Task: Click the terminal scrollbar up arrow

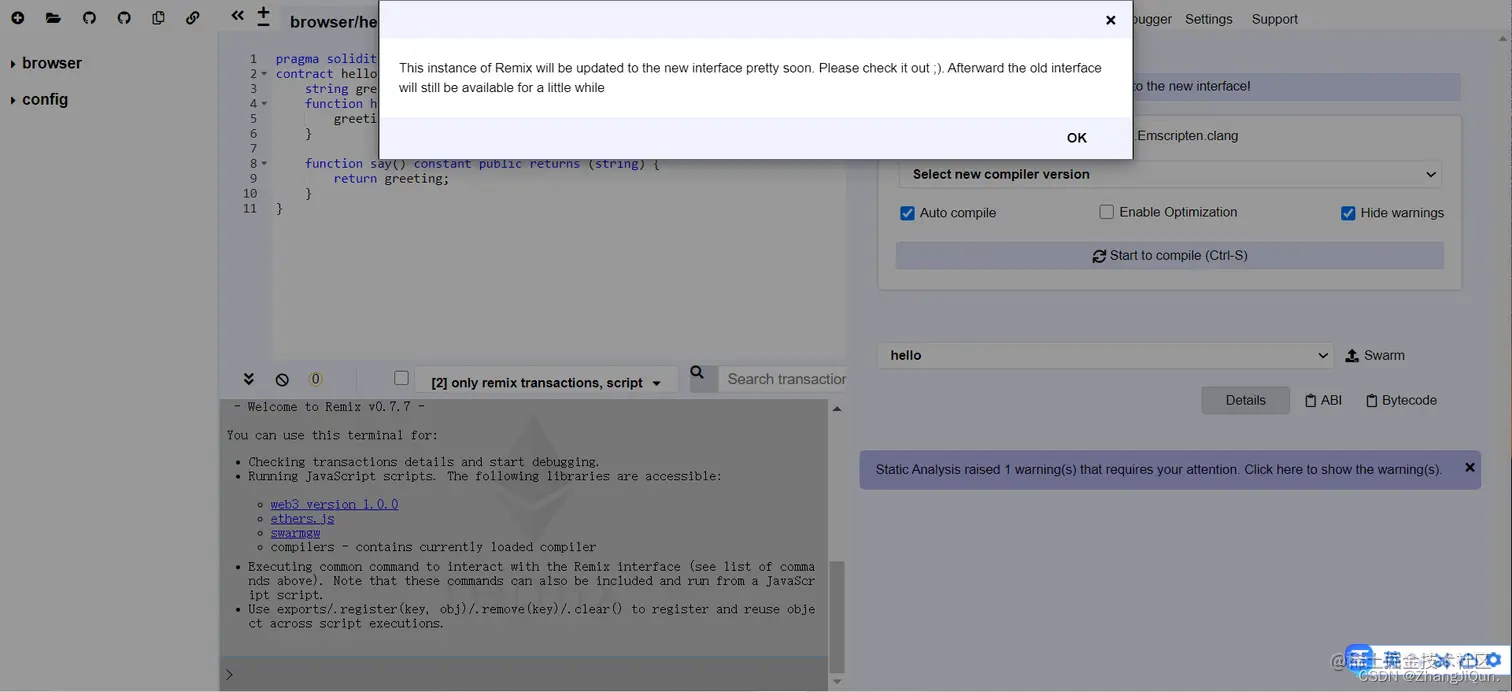Action: pos(837,408)
